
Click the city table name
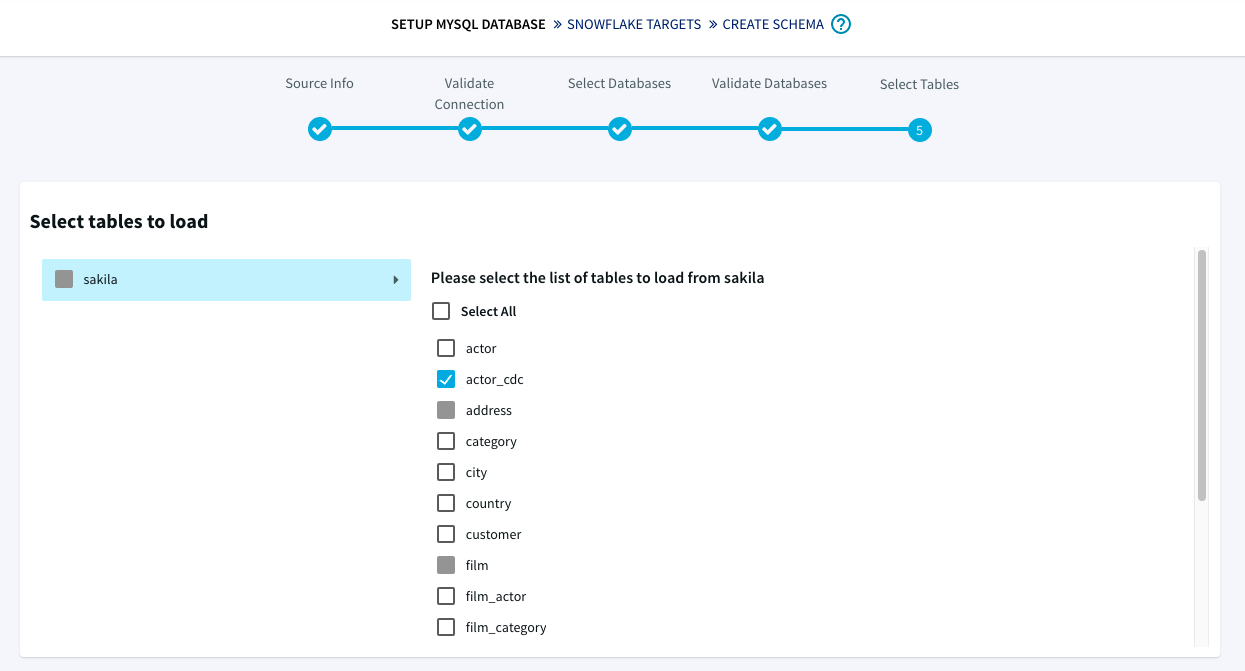[476, 472]
